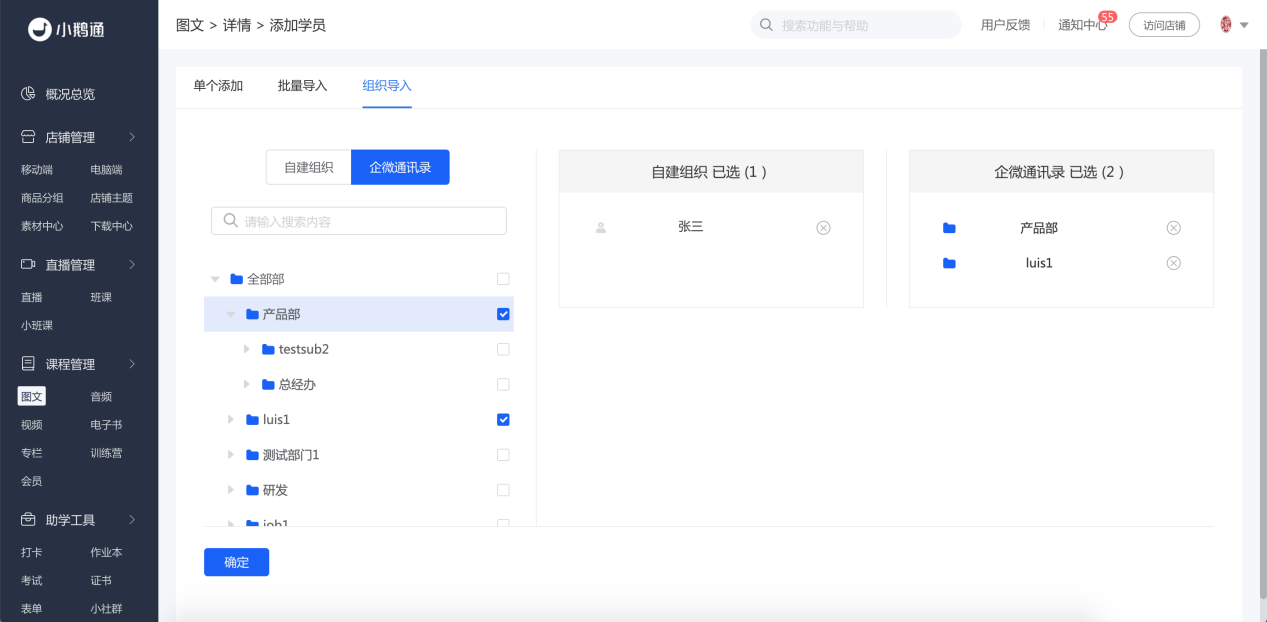Remove luis1 from the selected 企微通讯录 list
Image resolution: width=1267 pixels, height=622 pixels.
1174,263
